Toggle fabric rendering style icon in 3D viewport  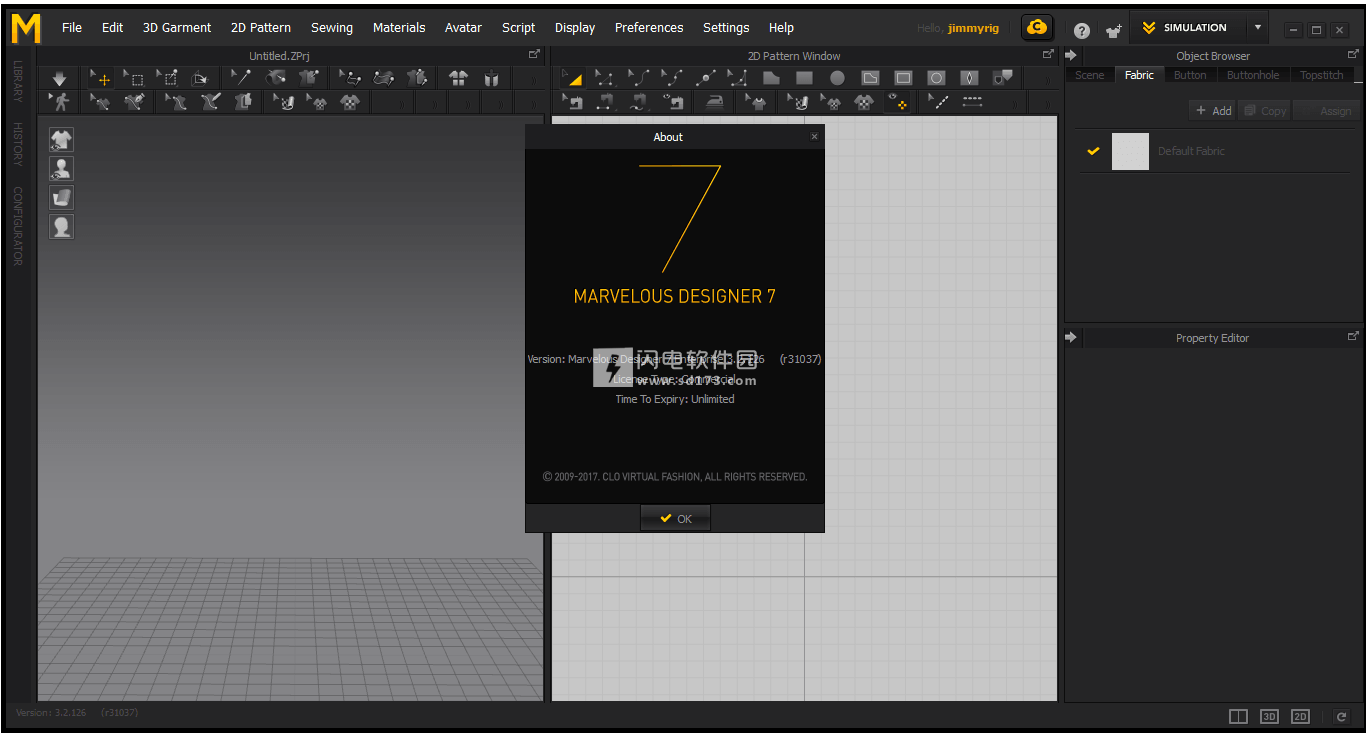click(x=61, y=198)
